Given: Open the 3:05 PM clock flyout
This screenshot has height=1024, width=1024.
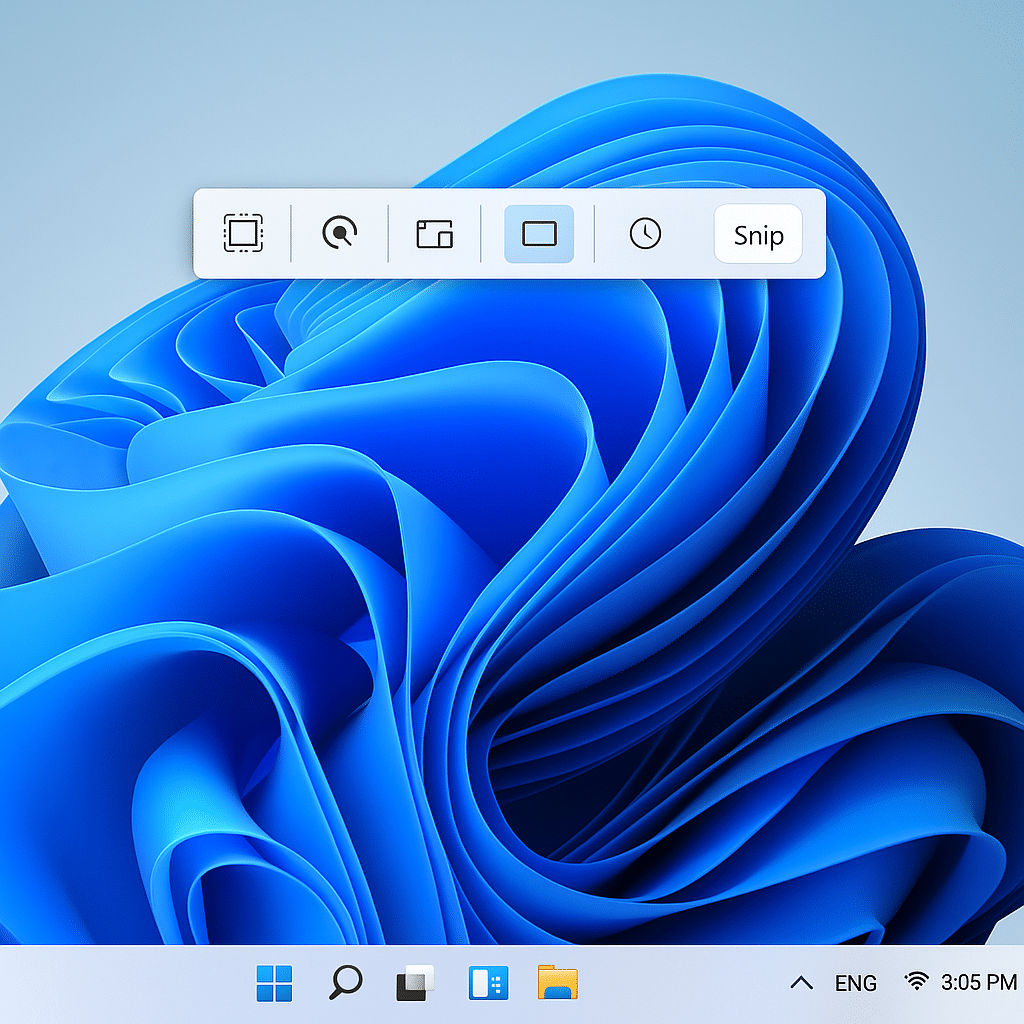Looking at the screenshot, I should pyautogui.click(x=979, y=982).
